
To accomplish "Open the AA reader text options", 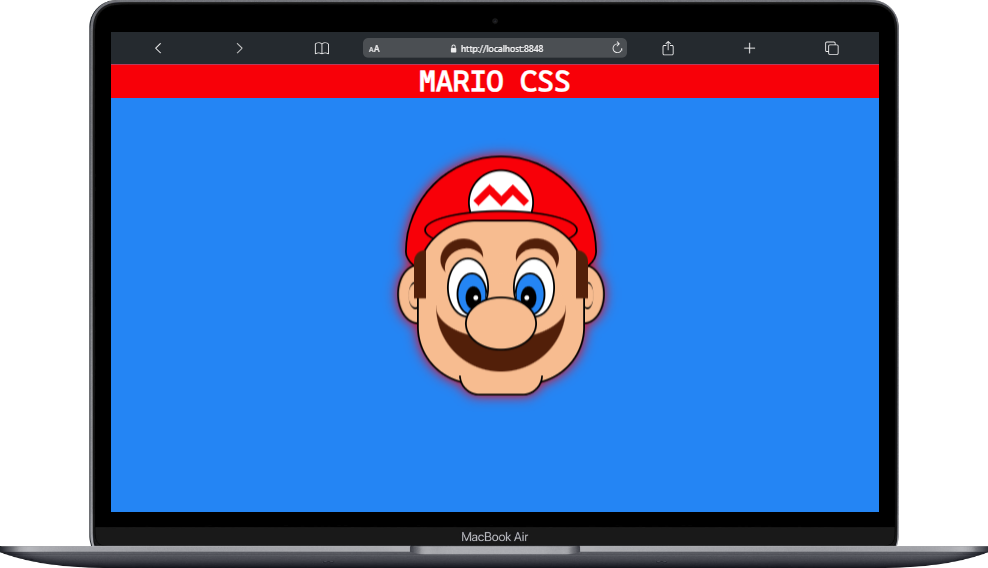I will point(374,49).
